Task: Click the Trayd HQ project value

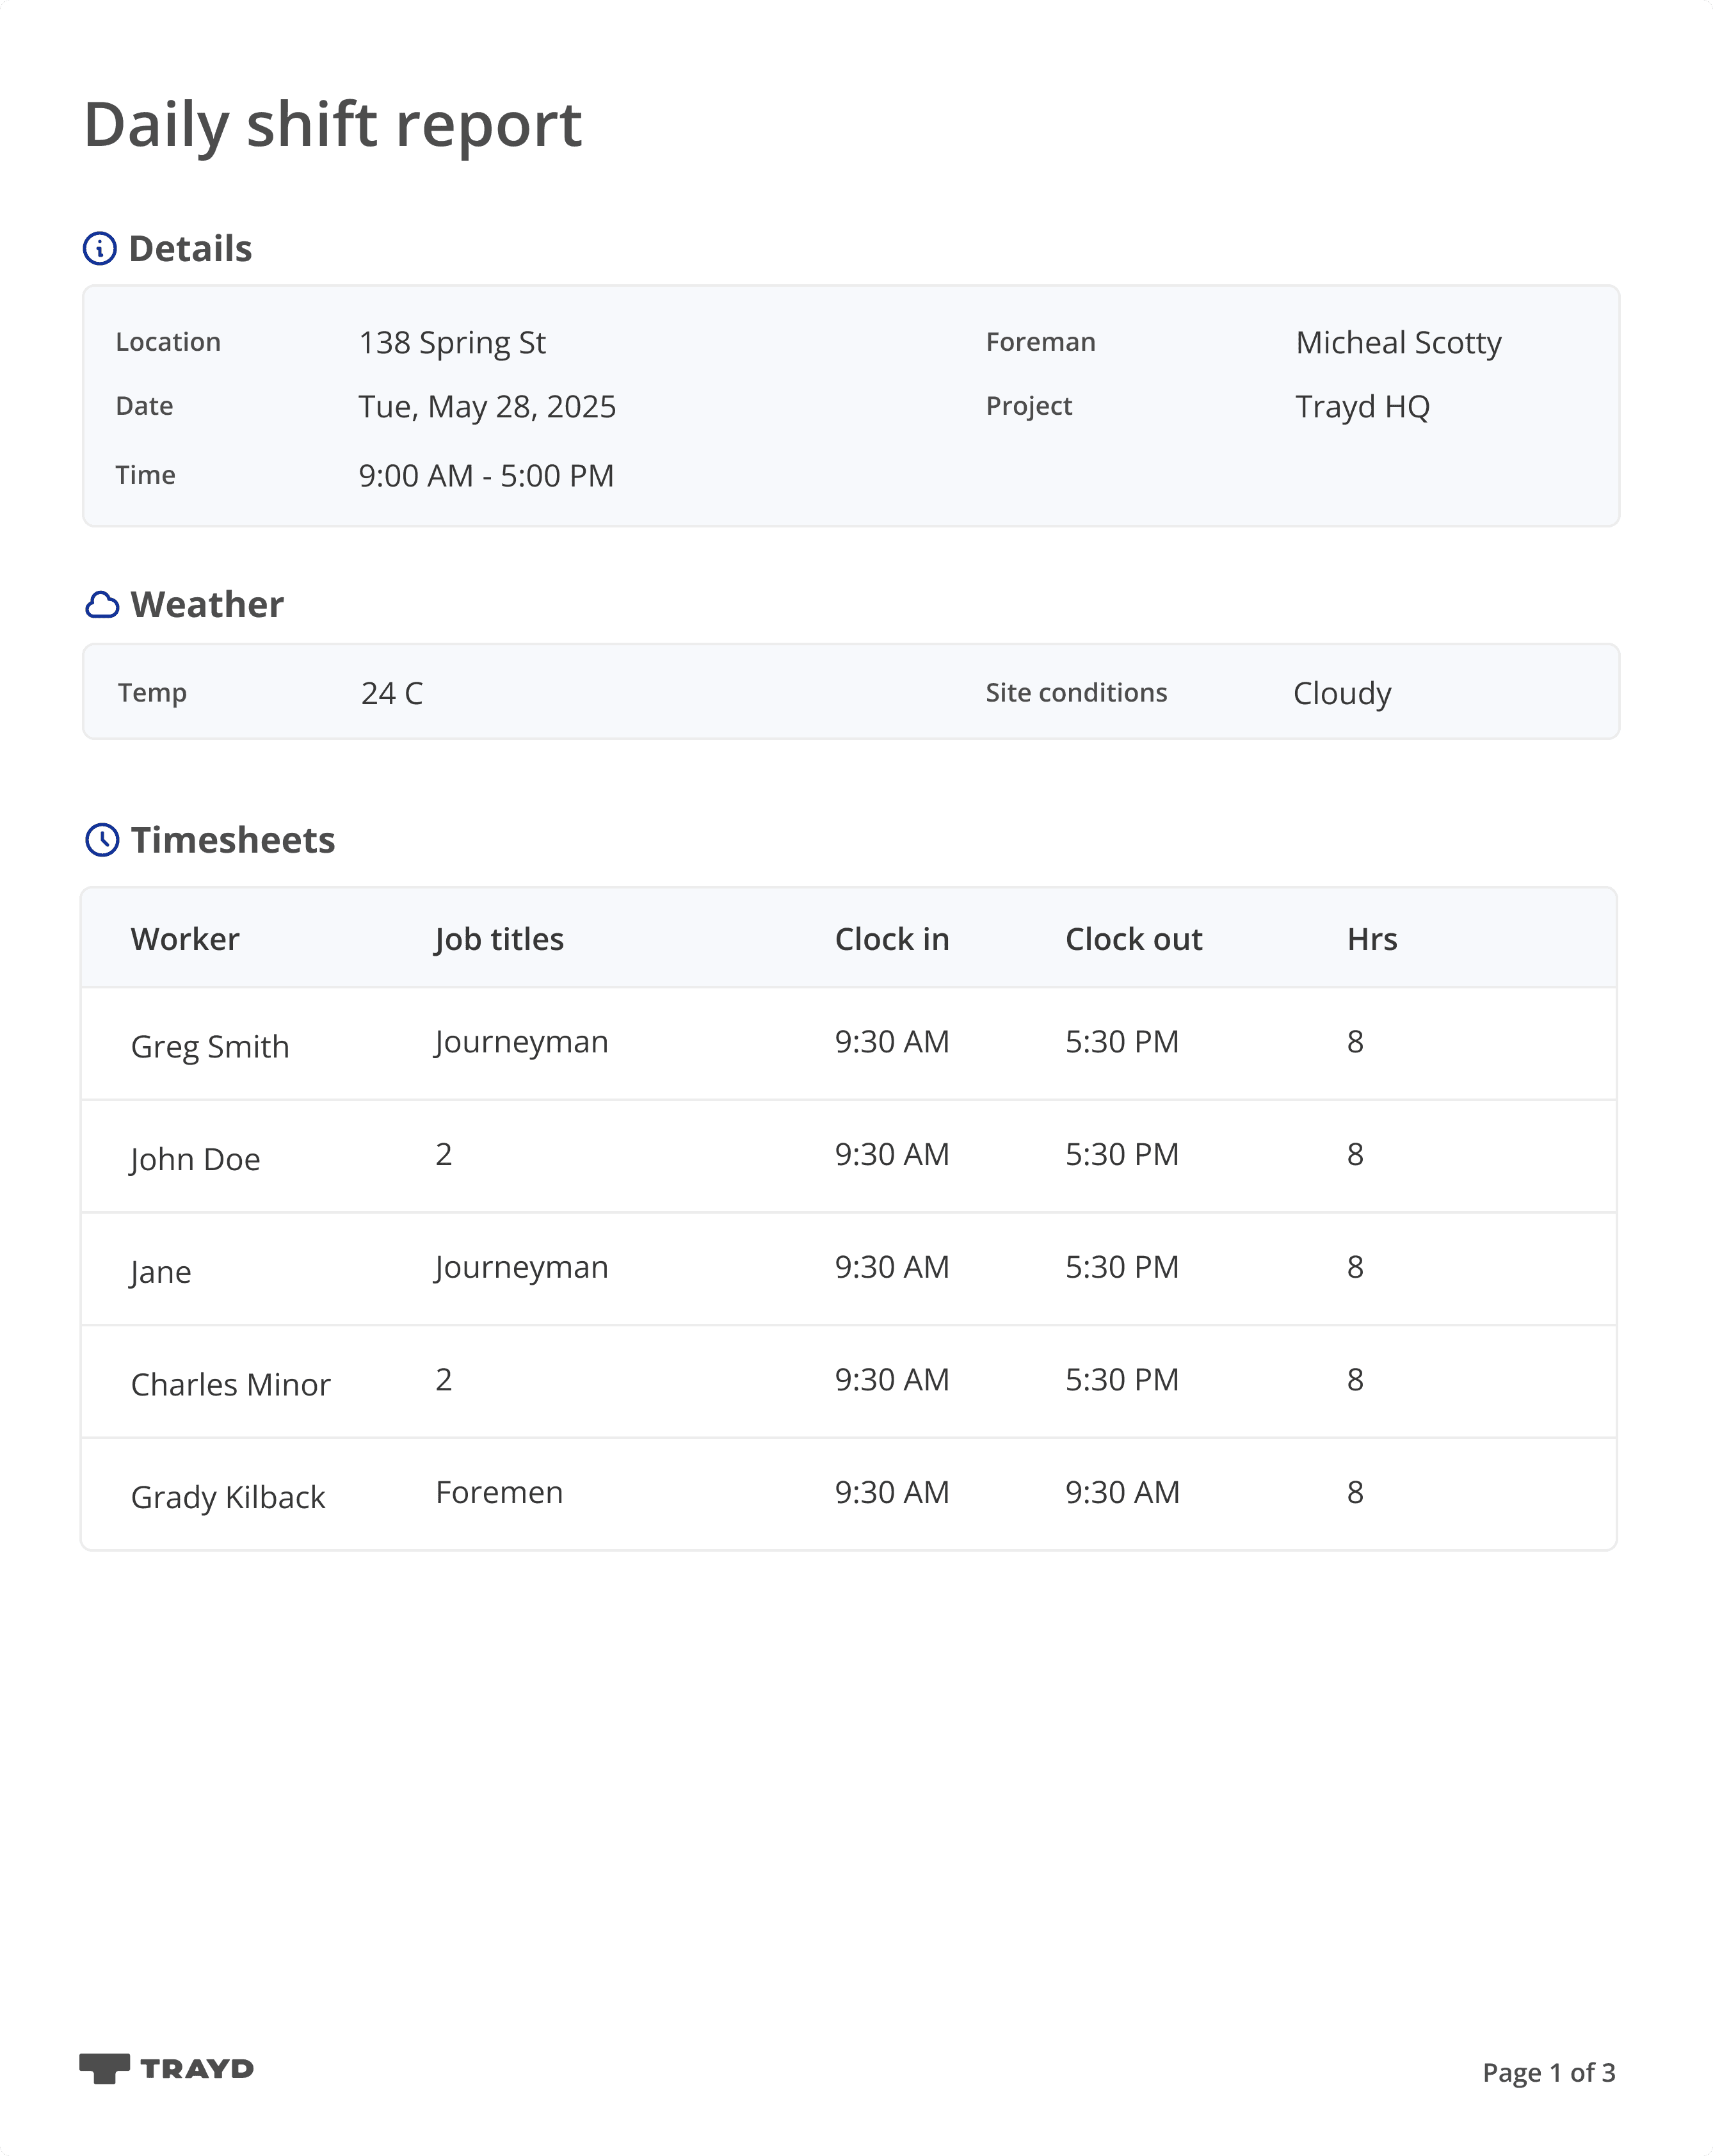Action: 1362,407
